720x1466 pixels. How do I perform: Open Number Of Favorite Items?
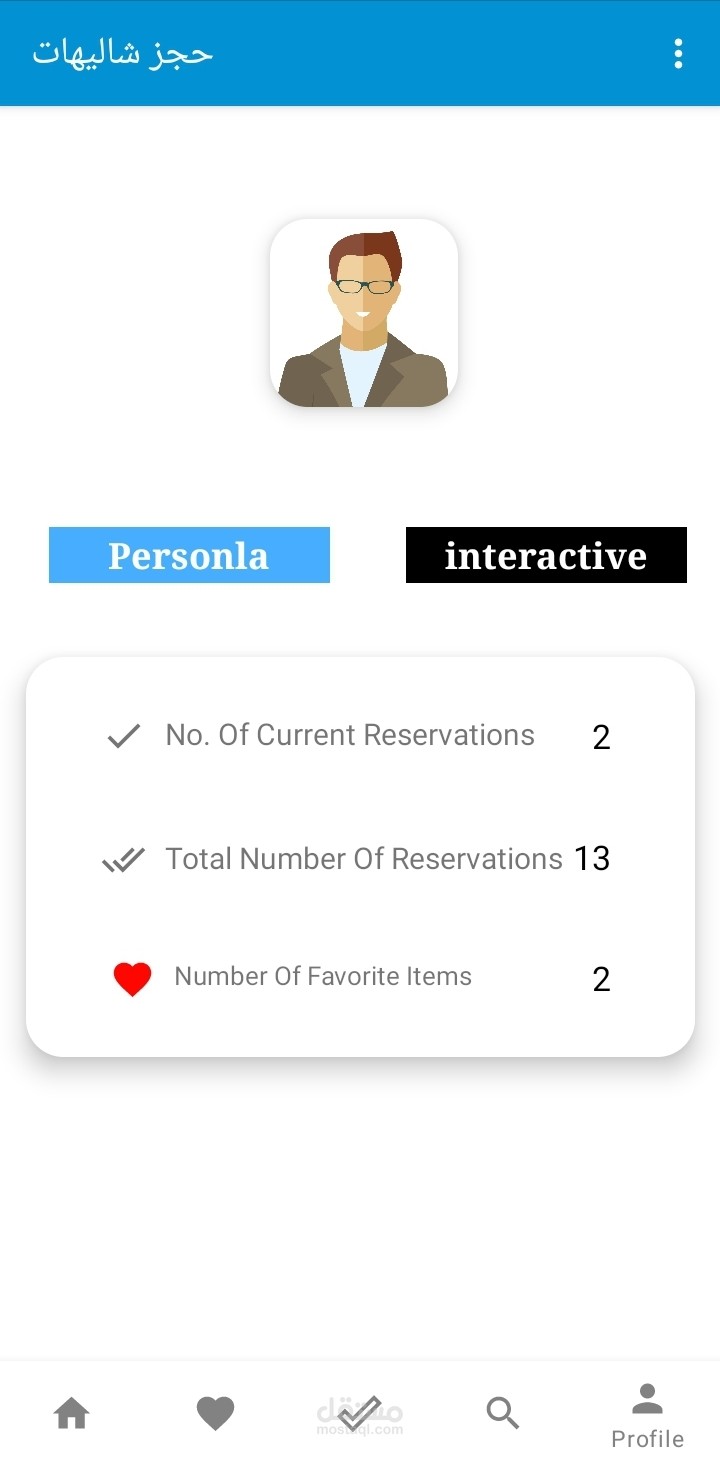click(x=323, y=977)
